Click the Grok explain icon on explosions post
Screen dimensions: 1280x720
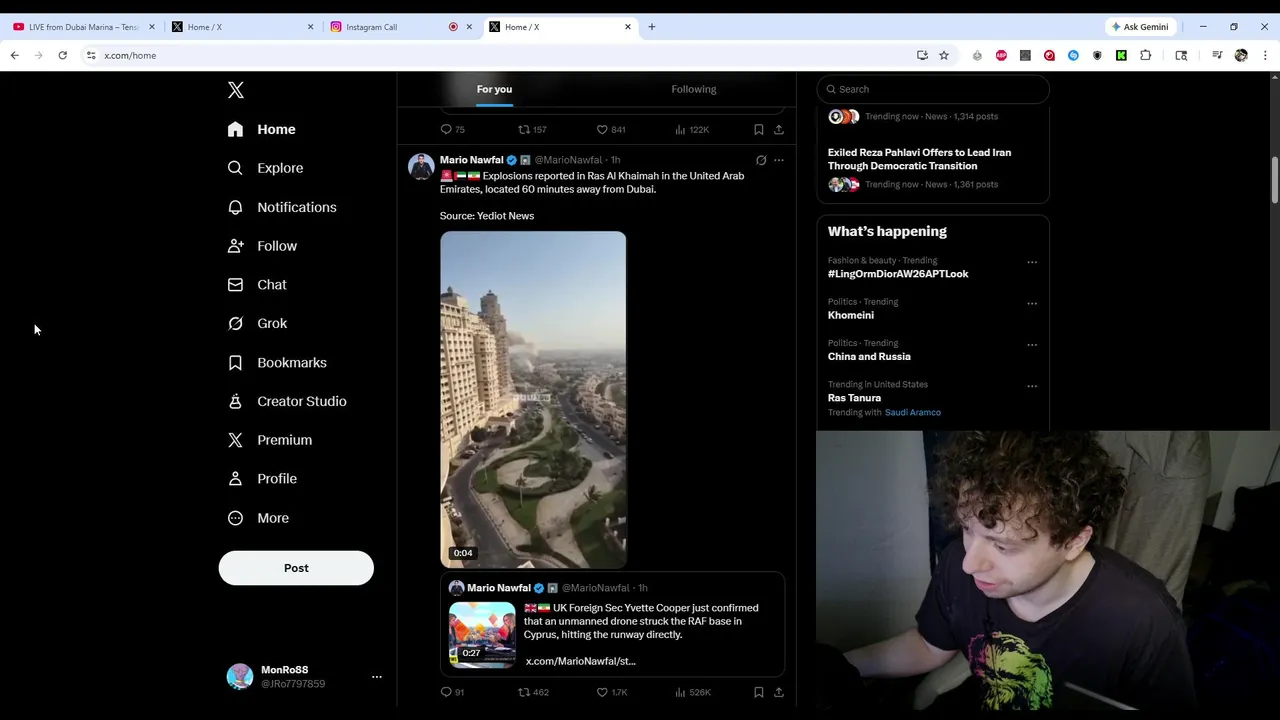[x=761, y=160]
